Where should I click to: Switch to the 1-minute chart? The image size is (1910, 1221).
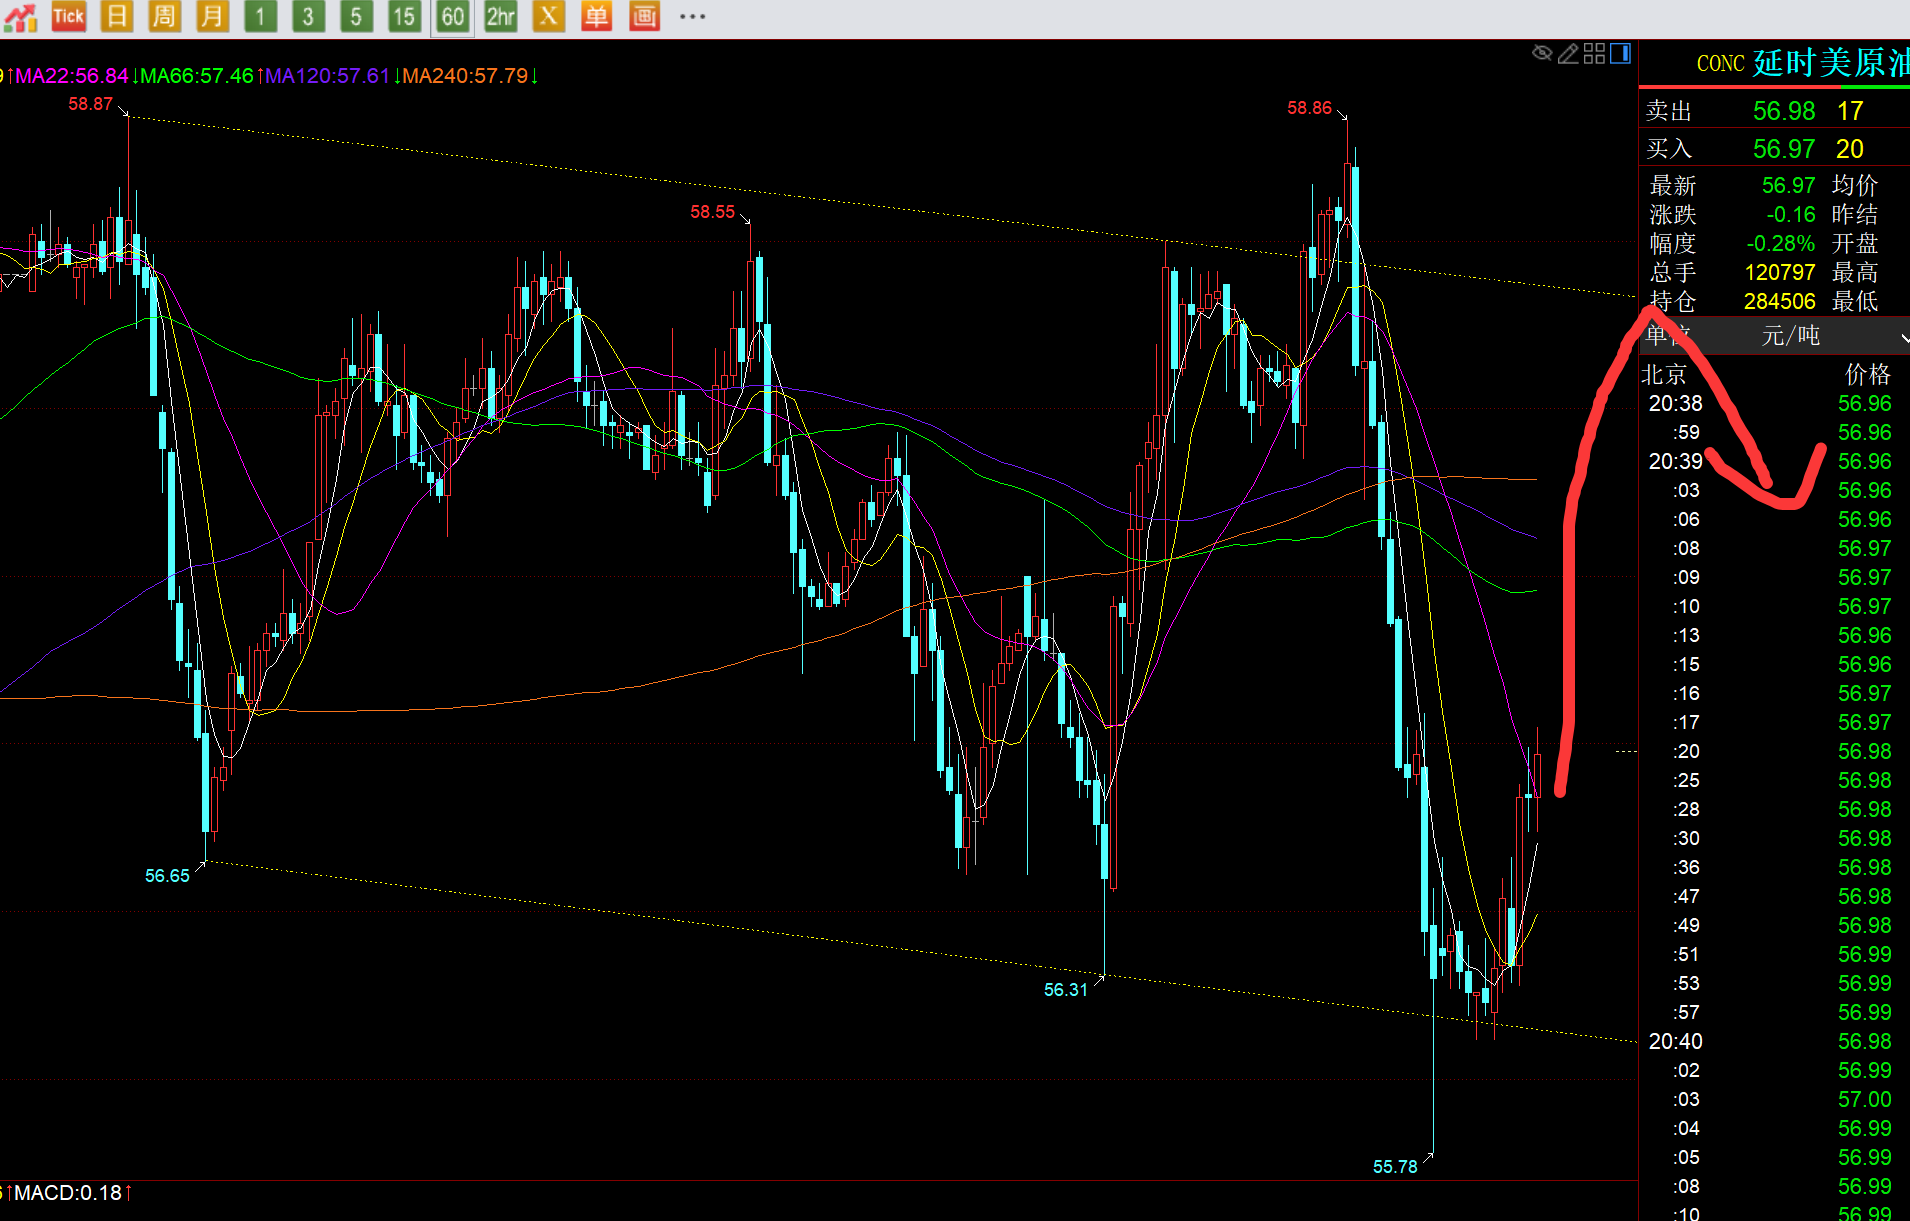point(260,17)
